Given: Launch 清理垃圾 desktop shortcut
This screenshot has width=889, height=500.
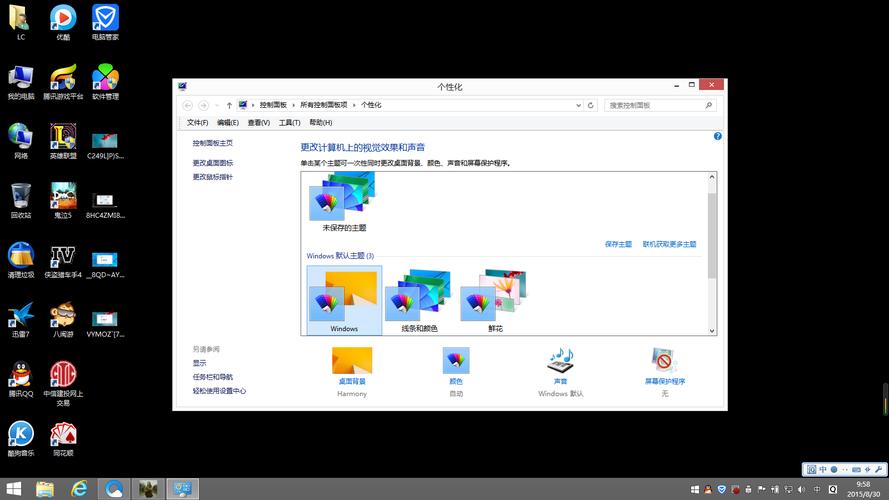Looking at the screenshot, I should point(20,260).
